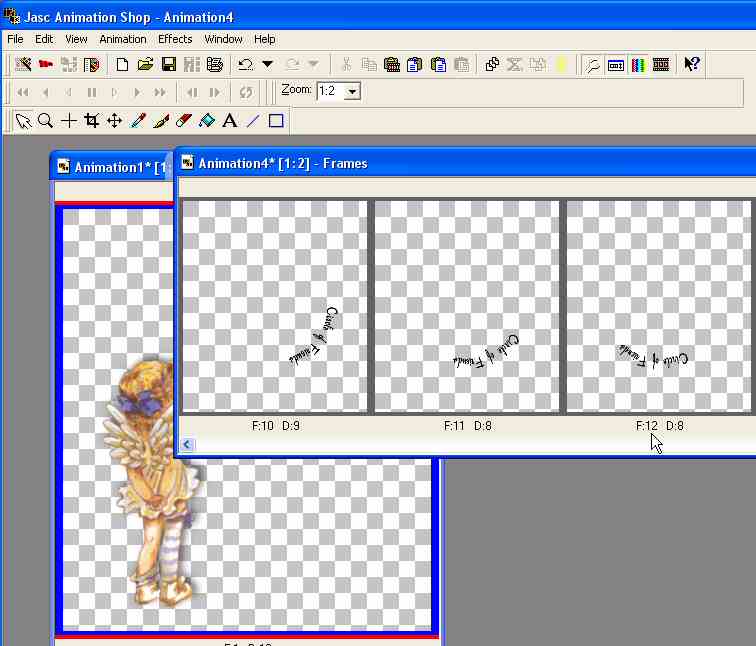Export frames to Paint Shop Pro icon
Image resolution: width=756 pixels, height=646 pixels.
point(92,64)
